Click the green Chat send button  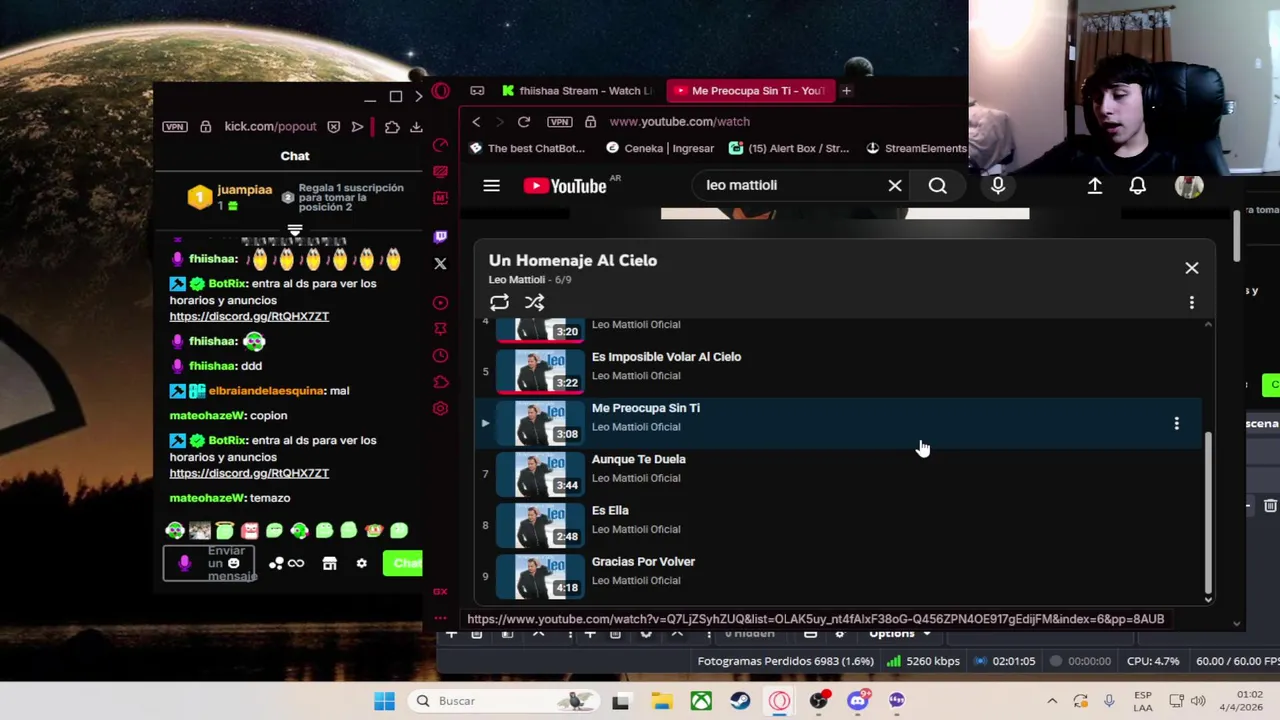(404, 564)
